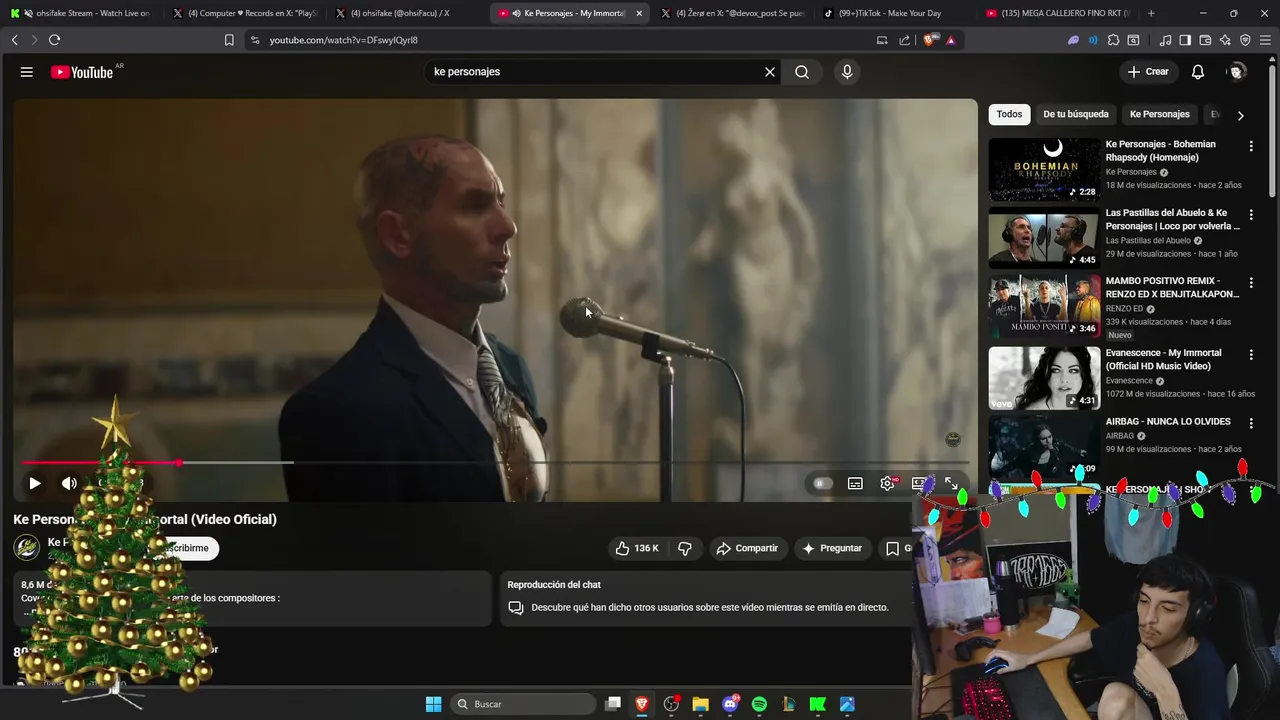Open Brave Rewards triangle icon

tap(951, 40)
